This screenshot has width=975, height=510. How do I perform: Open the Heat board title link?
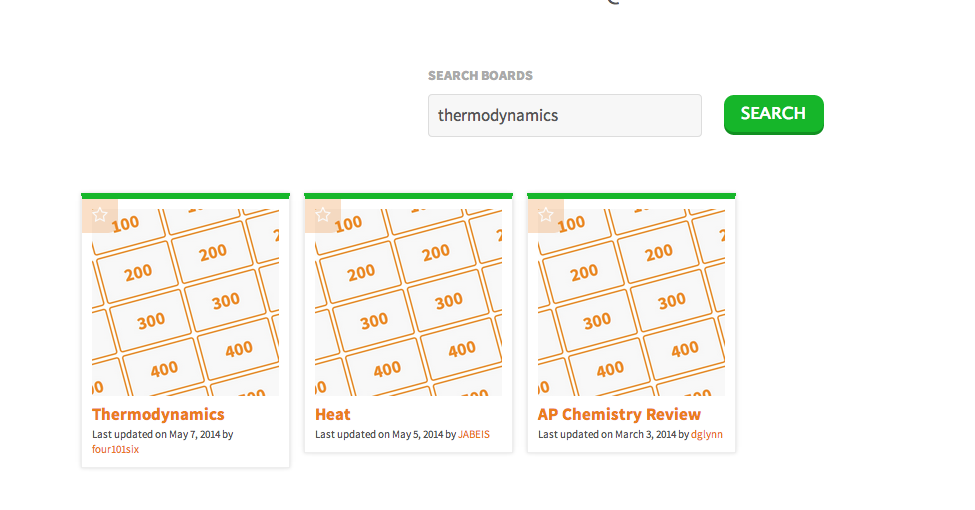(x=333, y=414)
